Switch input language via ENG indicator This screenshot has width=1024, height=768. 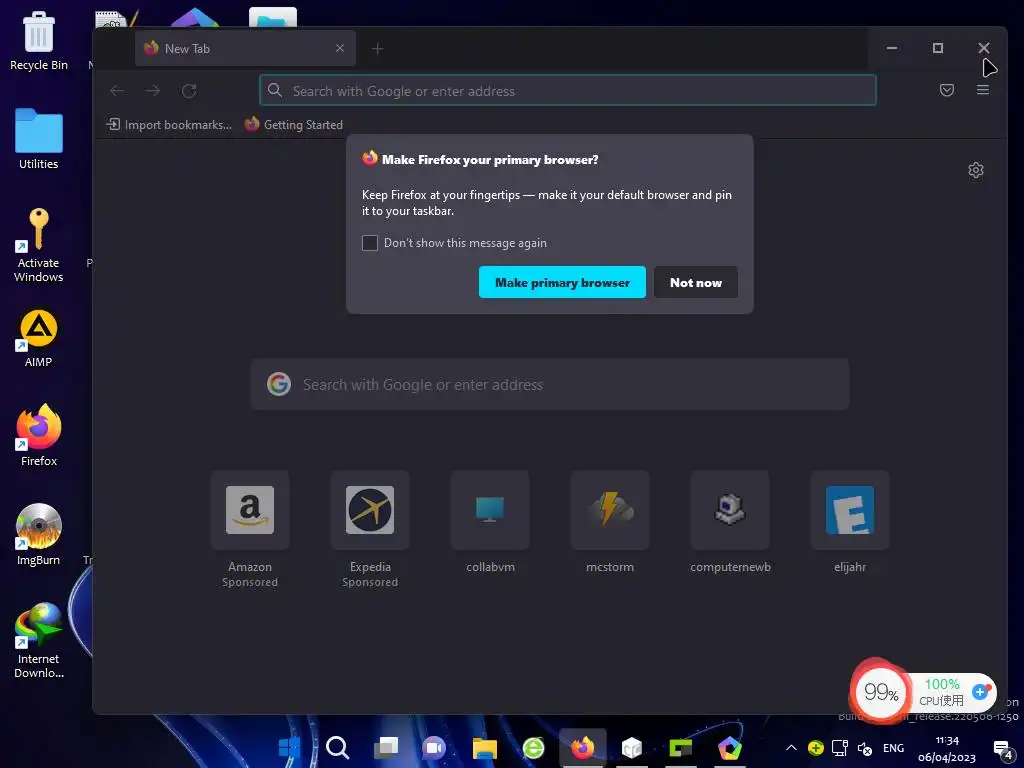point(893,748)
